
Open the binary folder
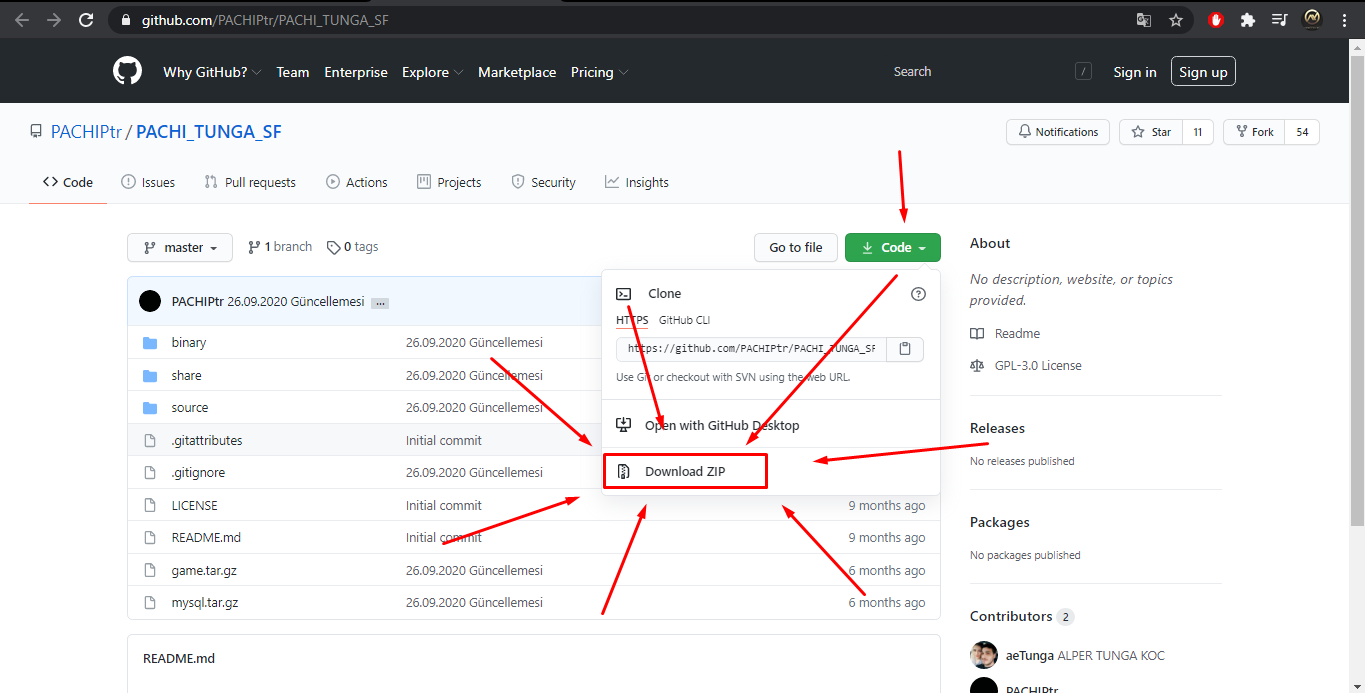(x=189, y=342)
